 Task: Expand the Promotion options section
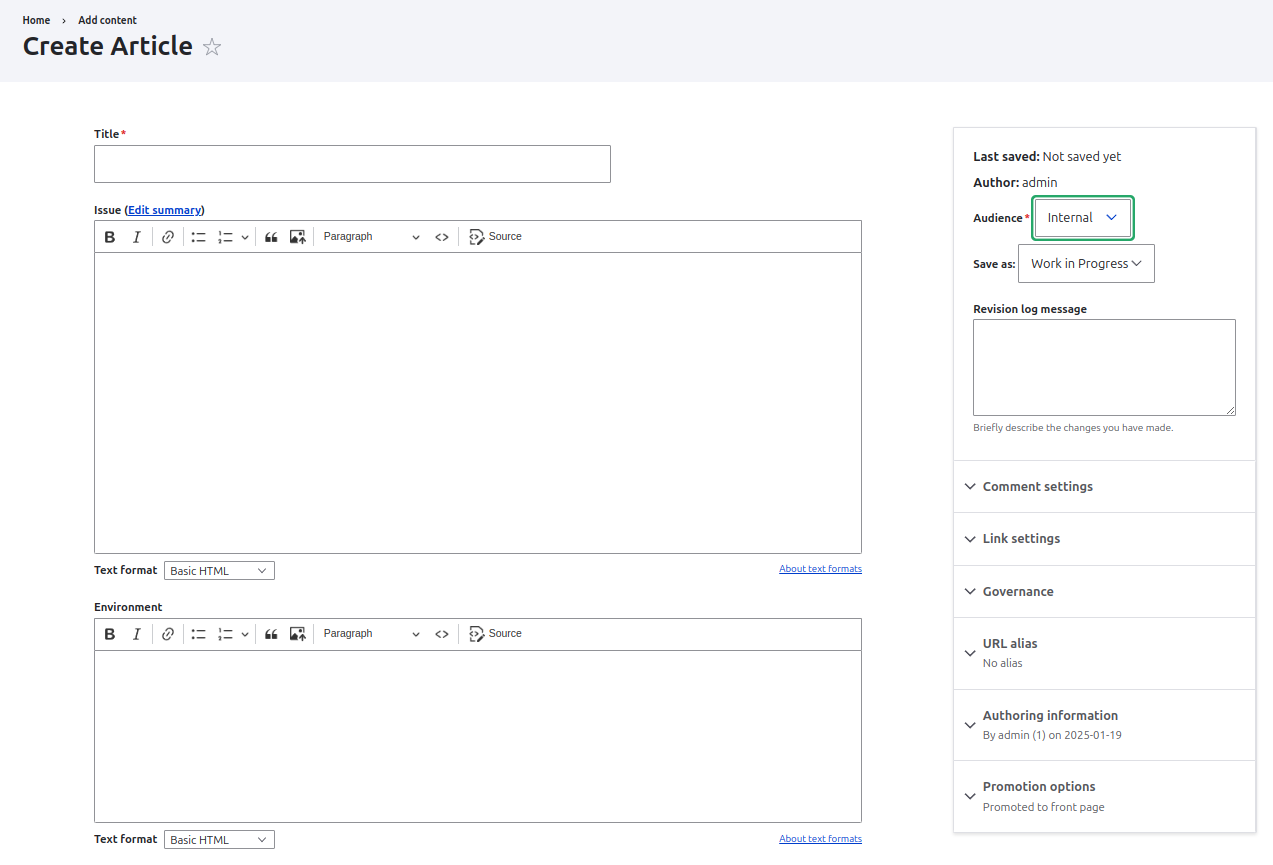[x=1104, y=796]
